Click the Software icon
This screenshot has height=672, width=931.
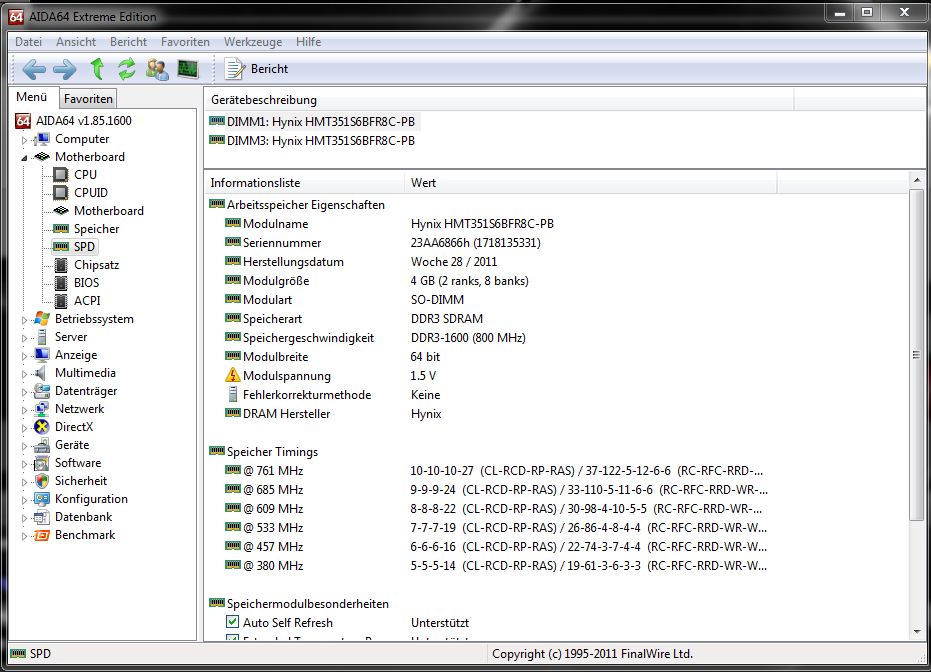(x=42, y=462)
